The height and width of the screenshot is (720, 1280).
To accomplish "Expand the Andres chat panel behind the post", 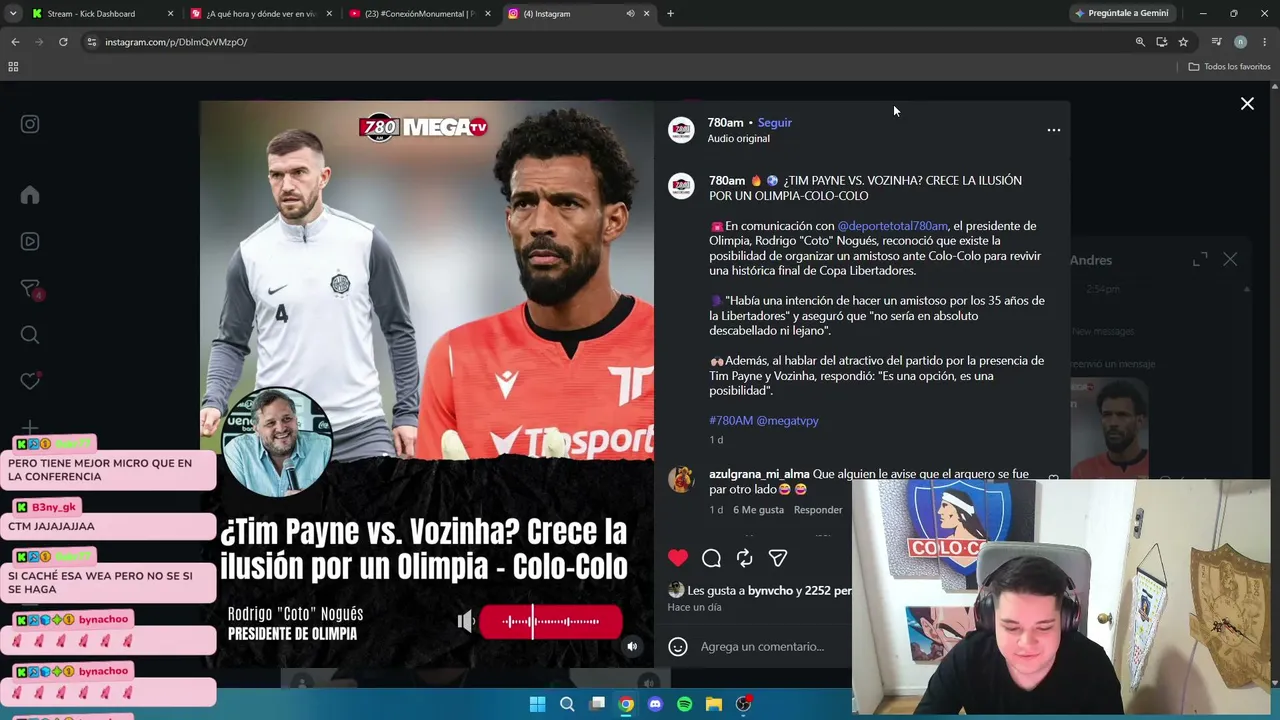I will point(1200,260).
